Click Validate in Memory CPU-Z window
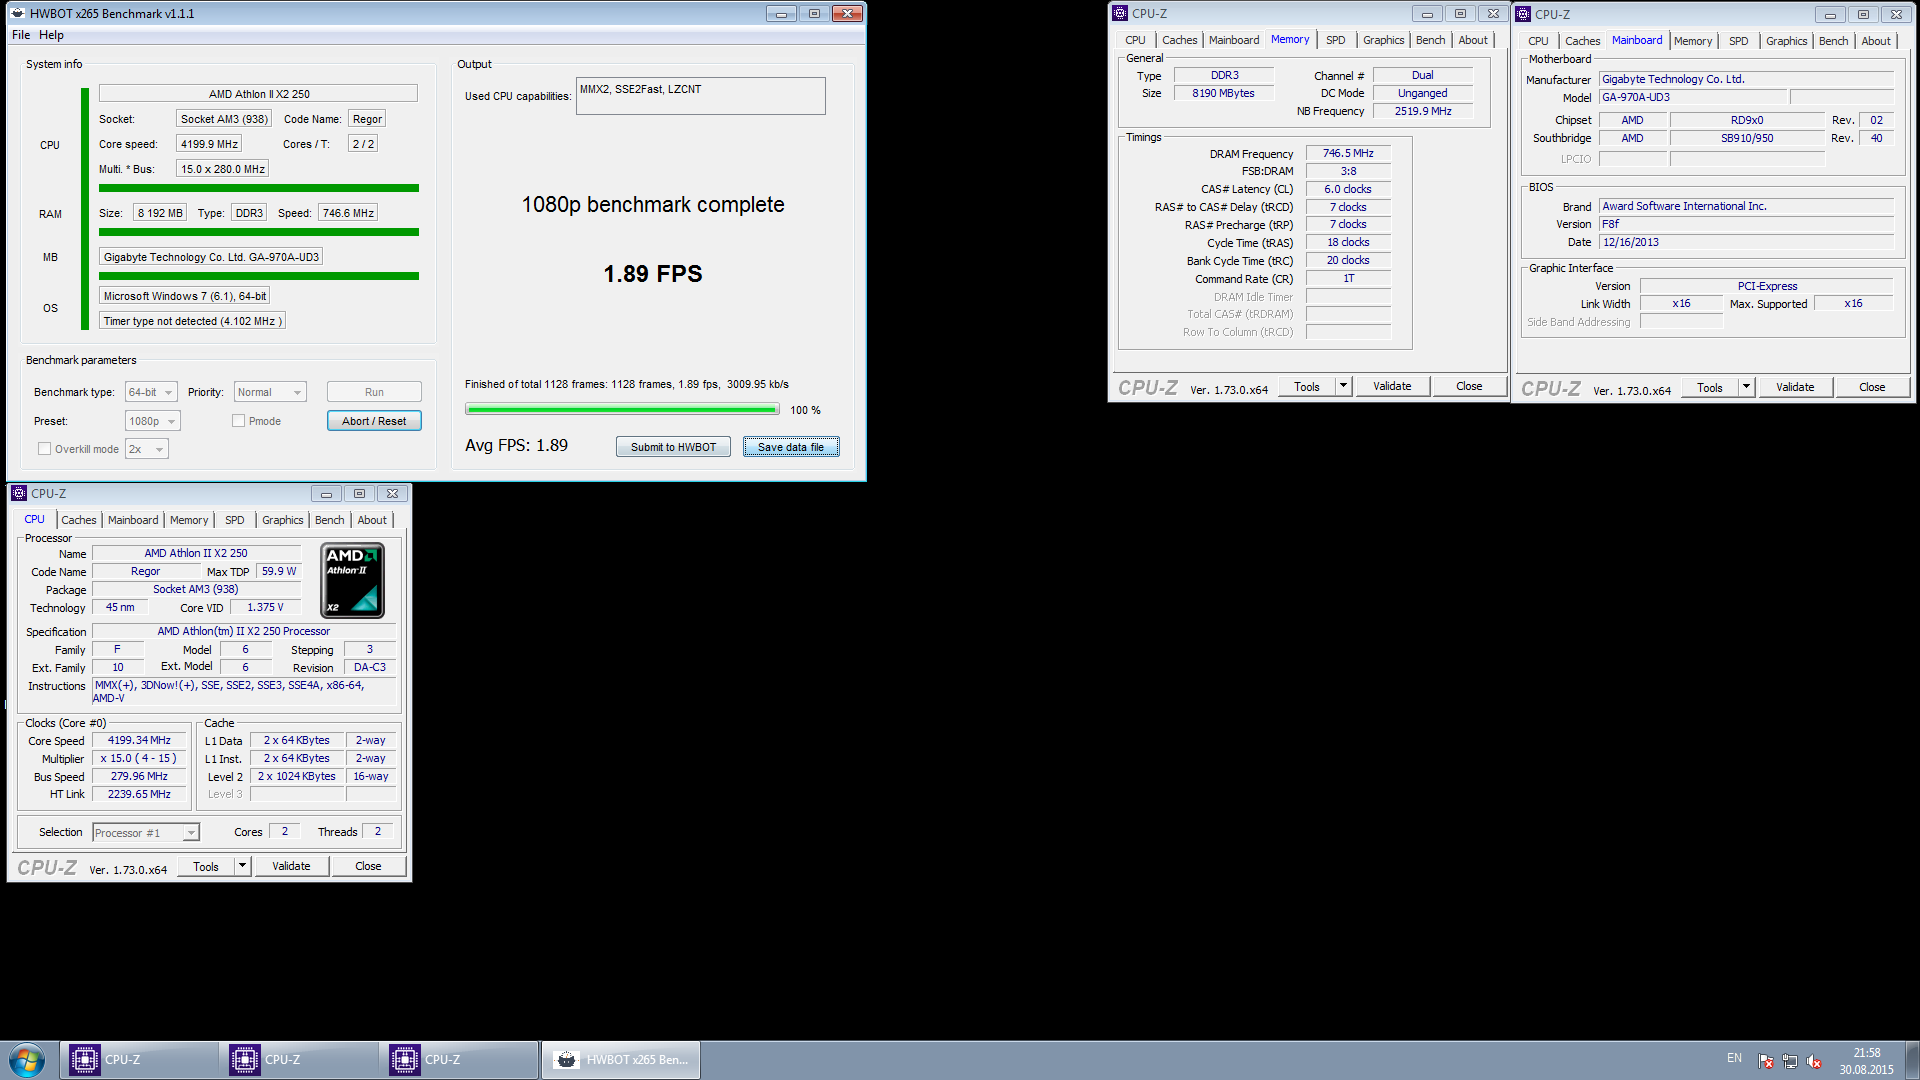The height and width of the screenshot is (1080, 1920). (x=1392, y=386)
